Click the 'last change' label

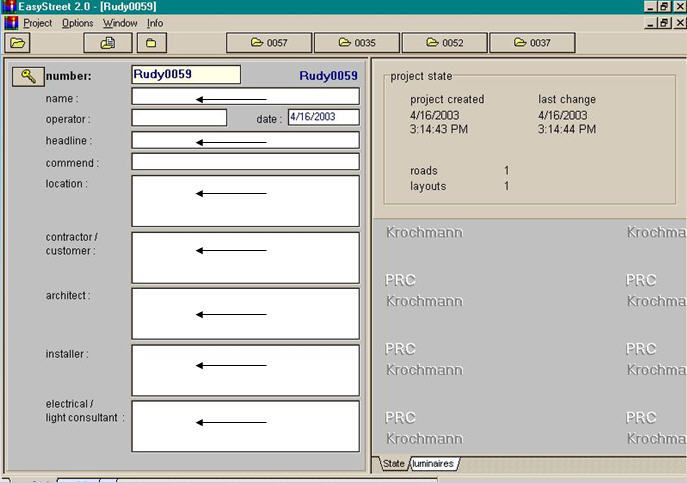point(567,99)
